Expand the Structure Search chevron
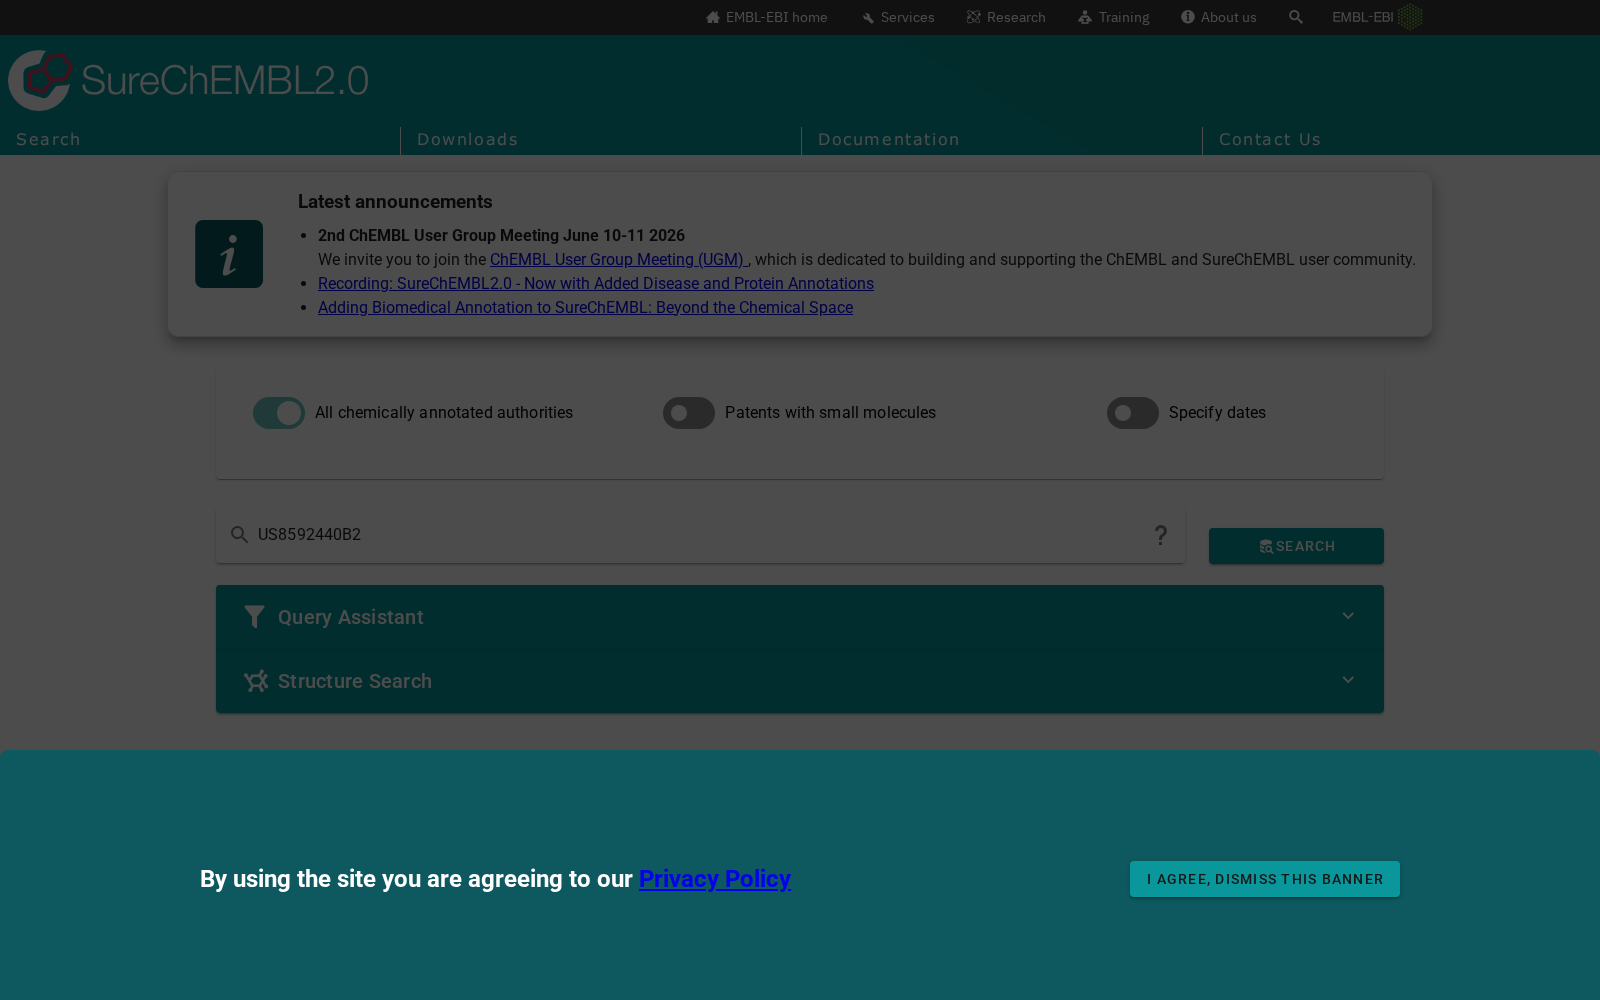The width and height of the screenshot is (1600, 1000). [1348, 680]
